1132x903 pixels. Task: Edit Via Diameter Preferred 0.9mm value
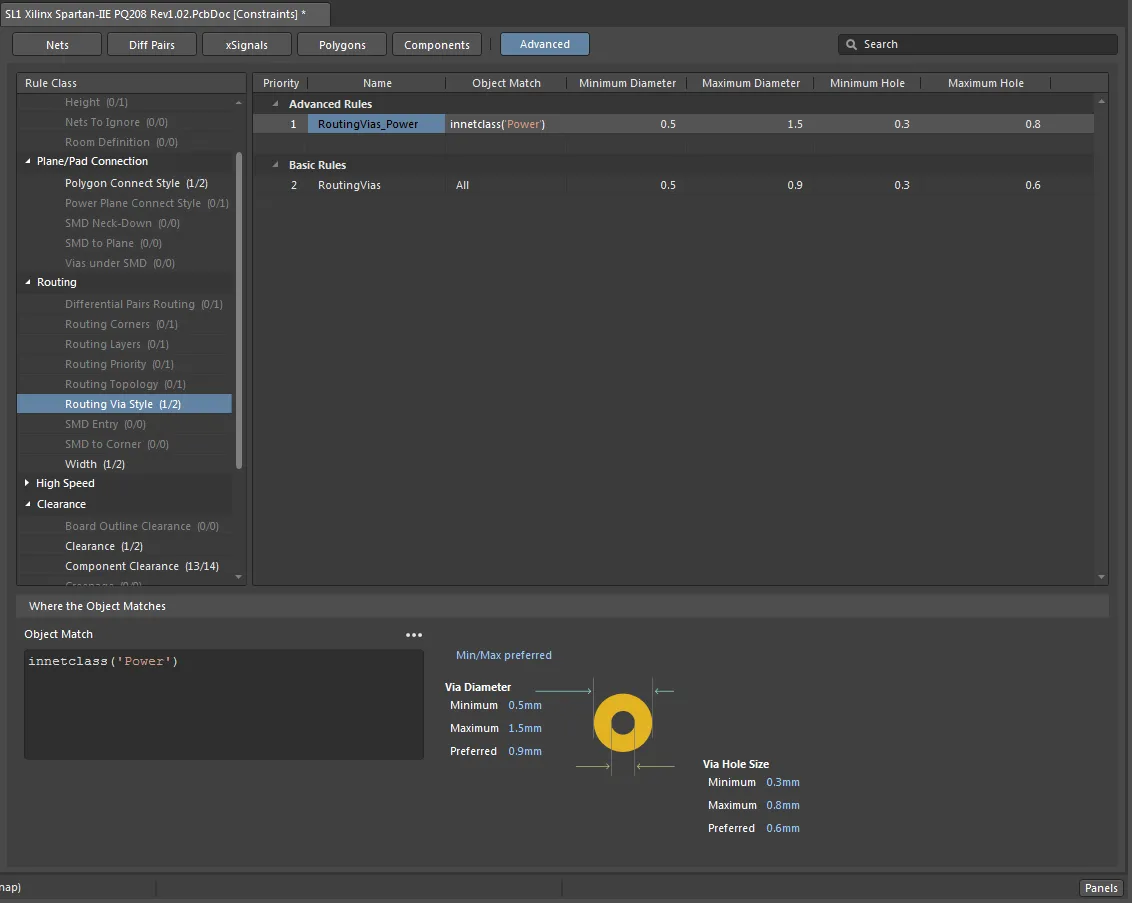(525, 751)
